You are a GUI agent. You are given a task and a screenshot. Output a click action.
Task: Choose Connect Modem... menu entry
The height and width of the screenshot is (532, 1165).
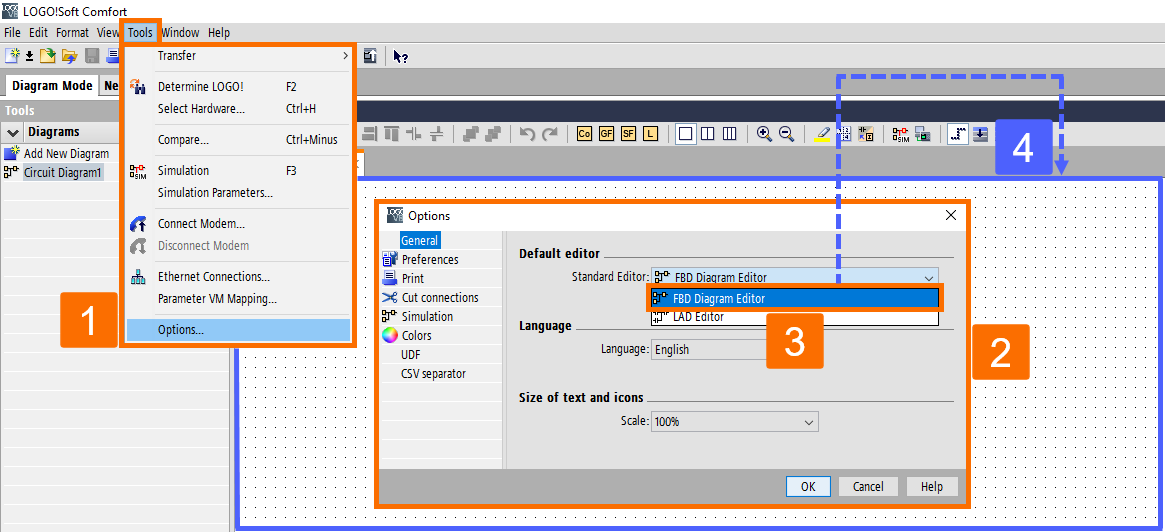(x=238, y=224)
